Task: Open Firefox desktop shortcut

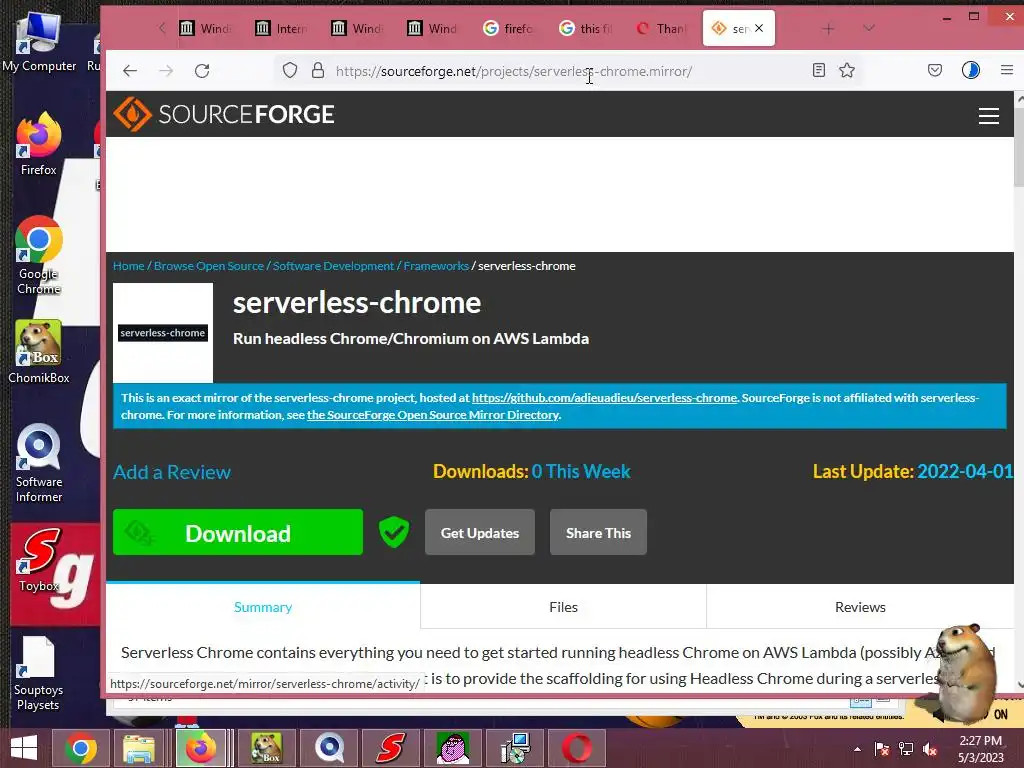Action: (39, 144)
